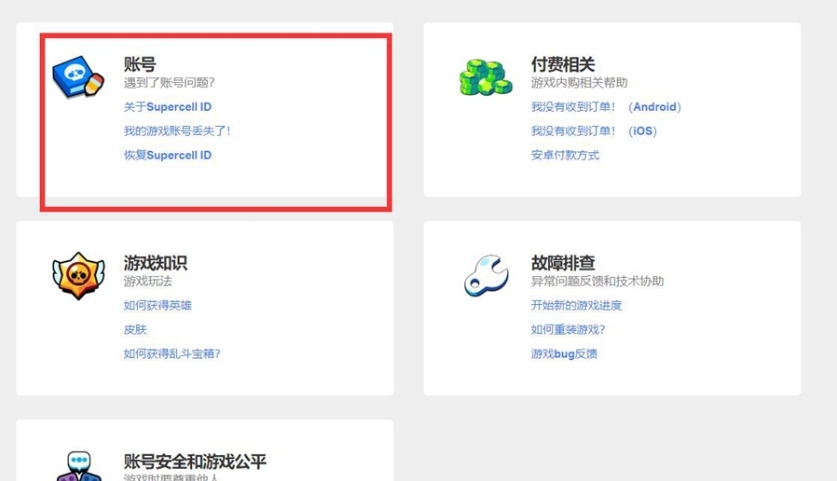Screen dimensions: 837x481
Task: Open 我没有收到订单 (iOS) article
Action: coord(593,131)
